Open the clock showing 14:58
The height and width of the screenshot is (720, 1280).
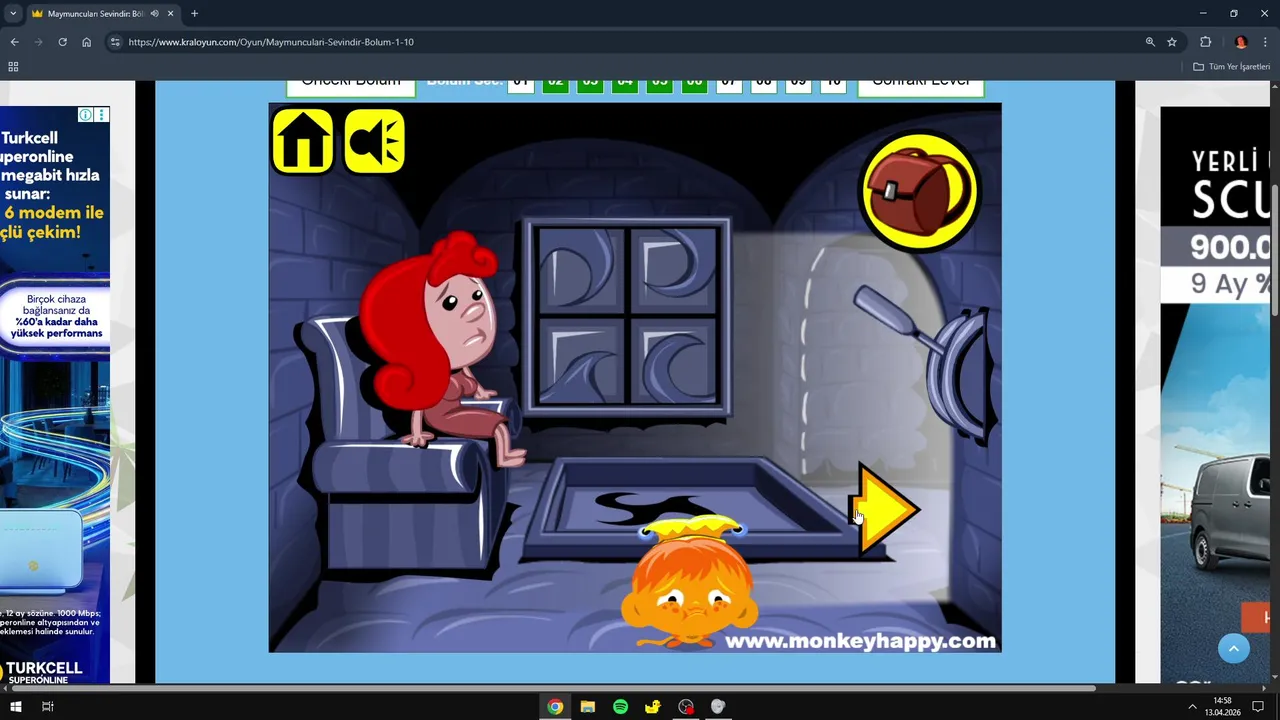click(x=1223, y=706)
